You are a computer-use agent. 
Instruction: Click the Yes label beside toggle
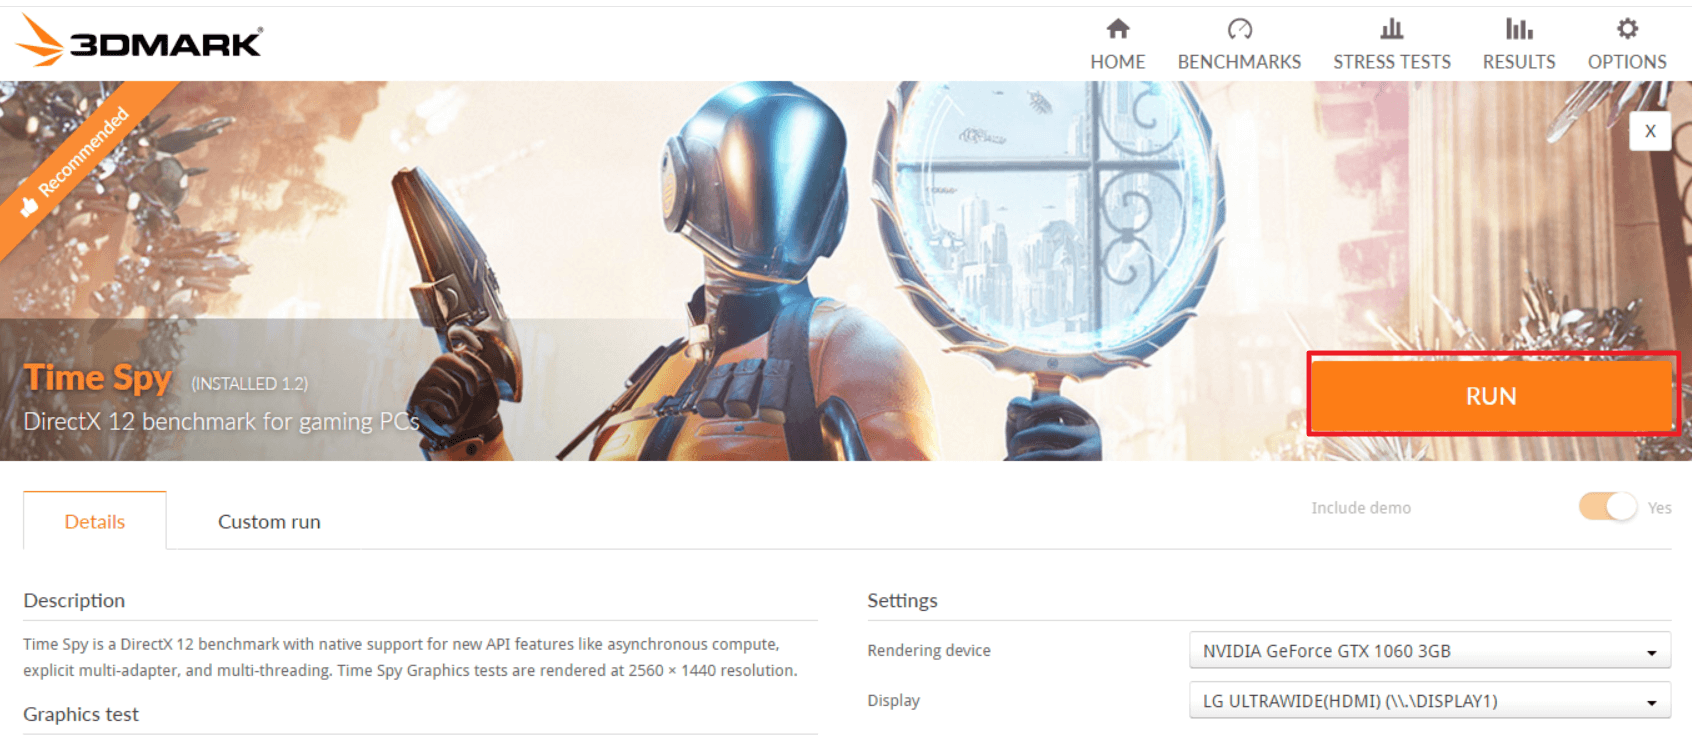[x=1660, y=508]
